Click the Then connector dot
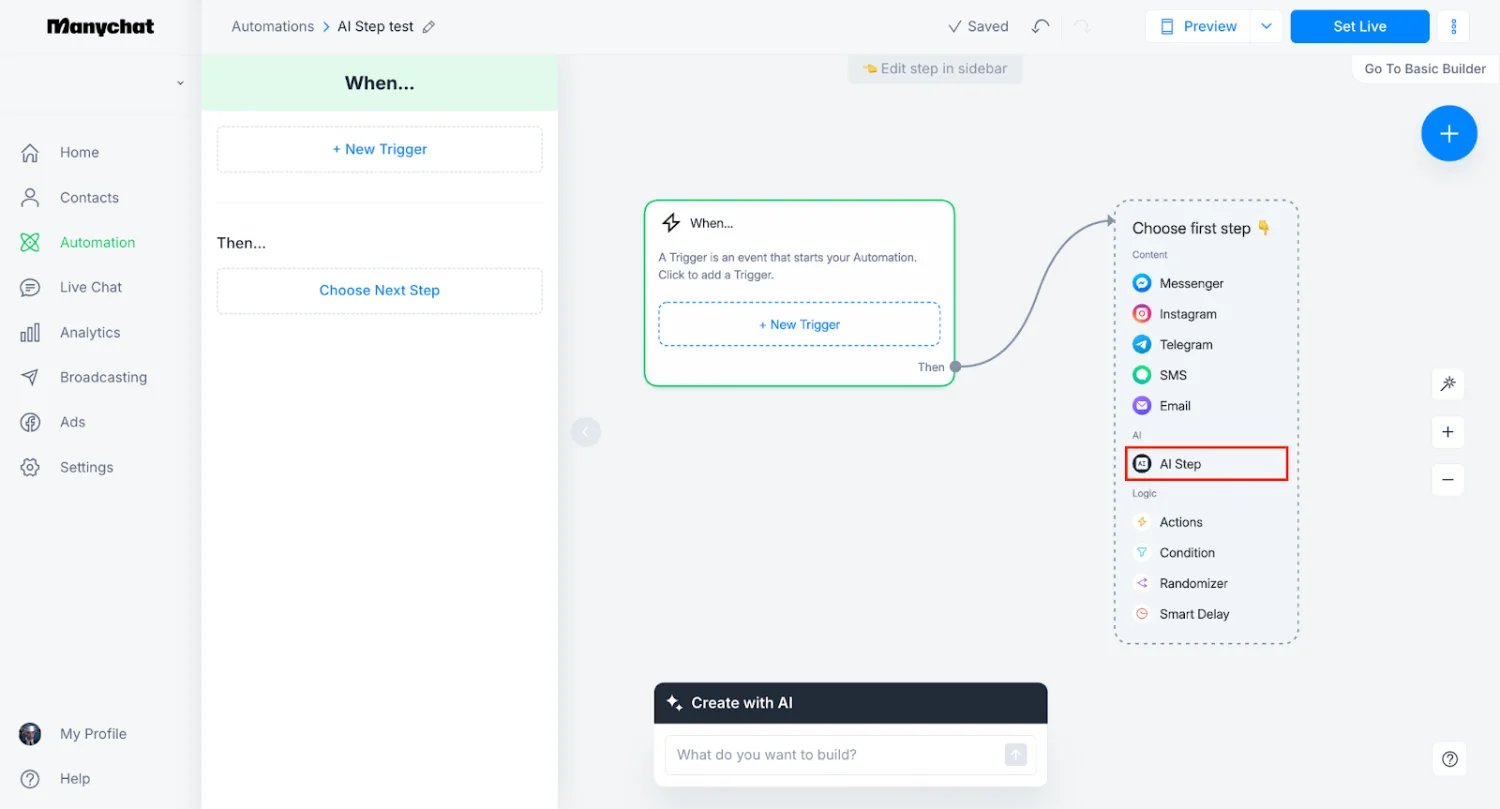The height and width of the screenshot is (809, 1500). pyautogui.click(x=955, y=367)
